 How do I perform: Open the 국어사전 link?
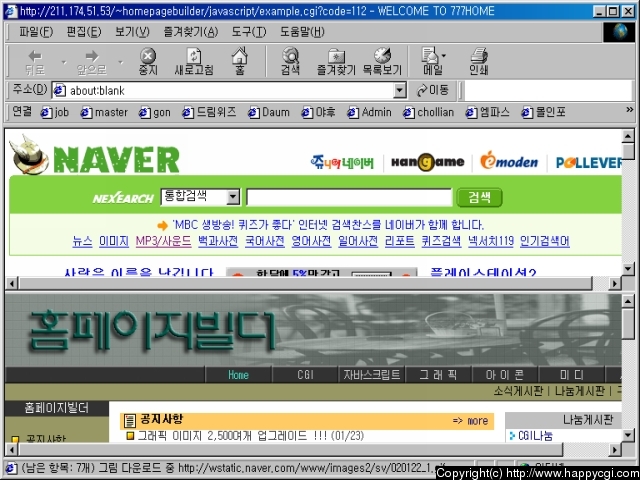point(264,241)
